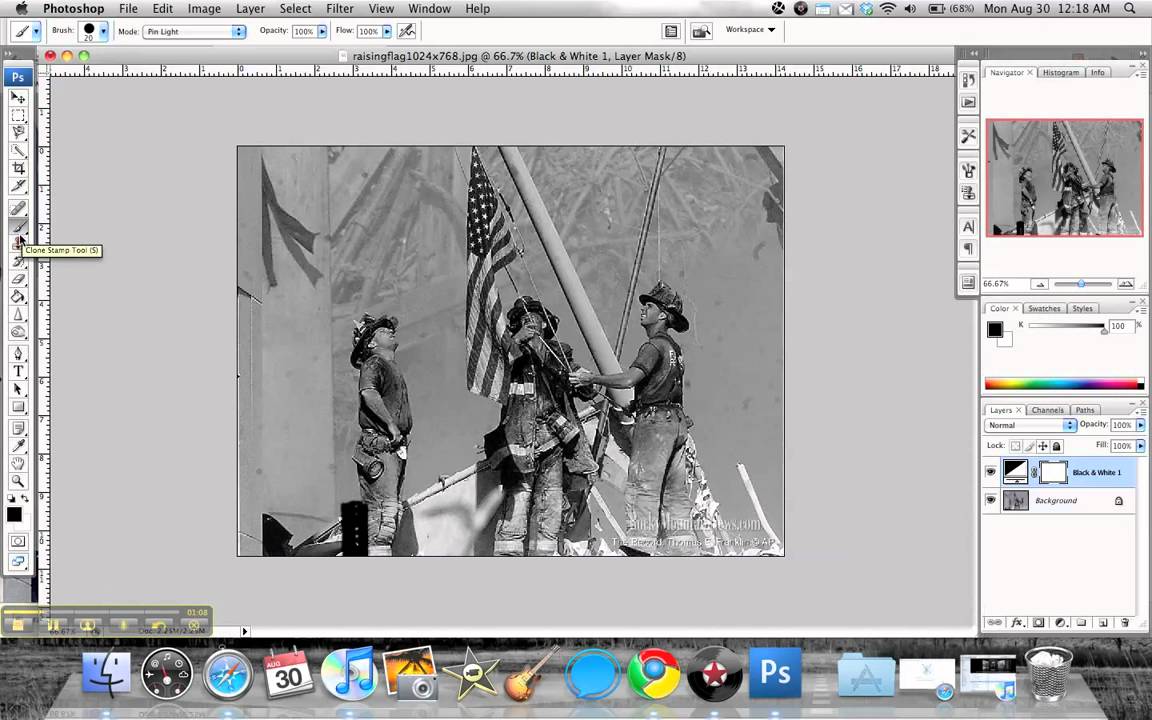Click the Delete layer trash icon
1152x720 pixels.
point(1125,622)
